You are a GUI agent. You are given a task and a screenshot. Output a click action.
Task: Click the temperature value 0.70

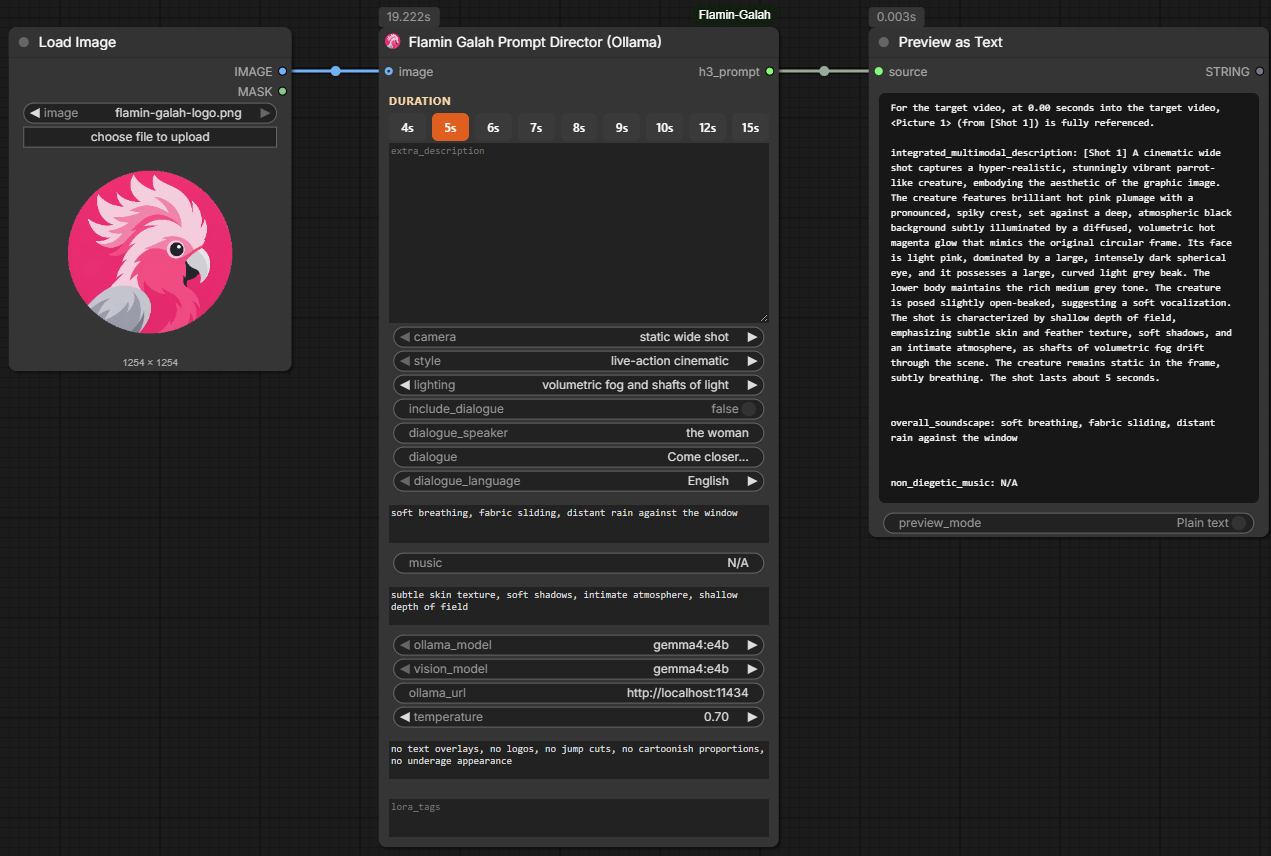tap(716, 717)
